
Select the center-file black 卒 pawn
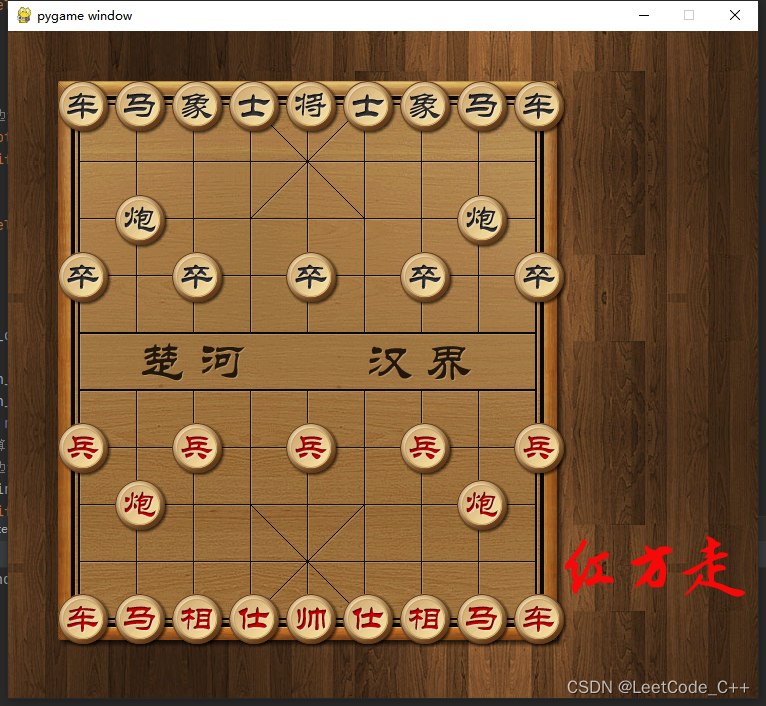(x=311, y=277)
